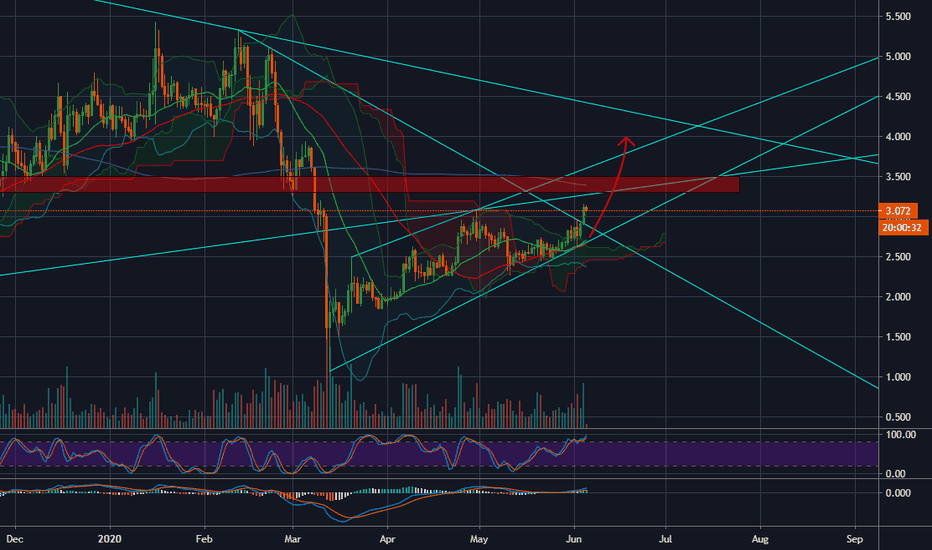Click the 5.000 price axis label
Image resolution: width=932 pixels, height=550 pixels.
(x=898, y=56)
